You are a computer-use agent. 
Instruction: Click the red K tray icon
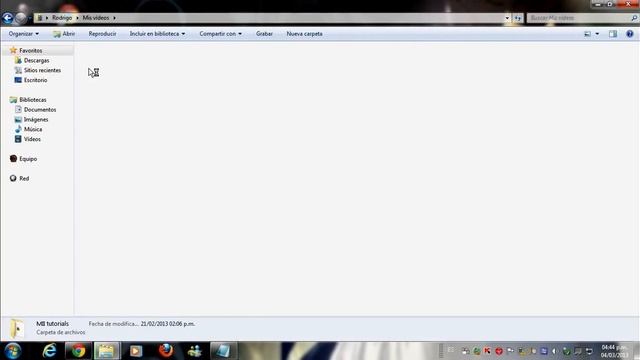pyautogui.click(x=487, y=351)
